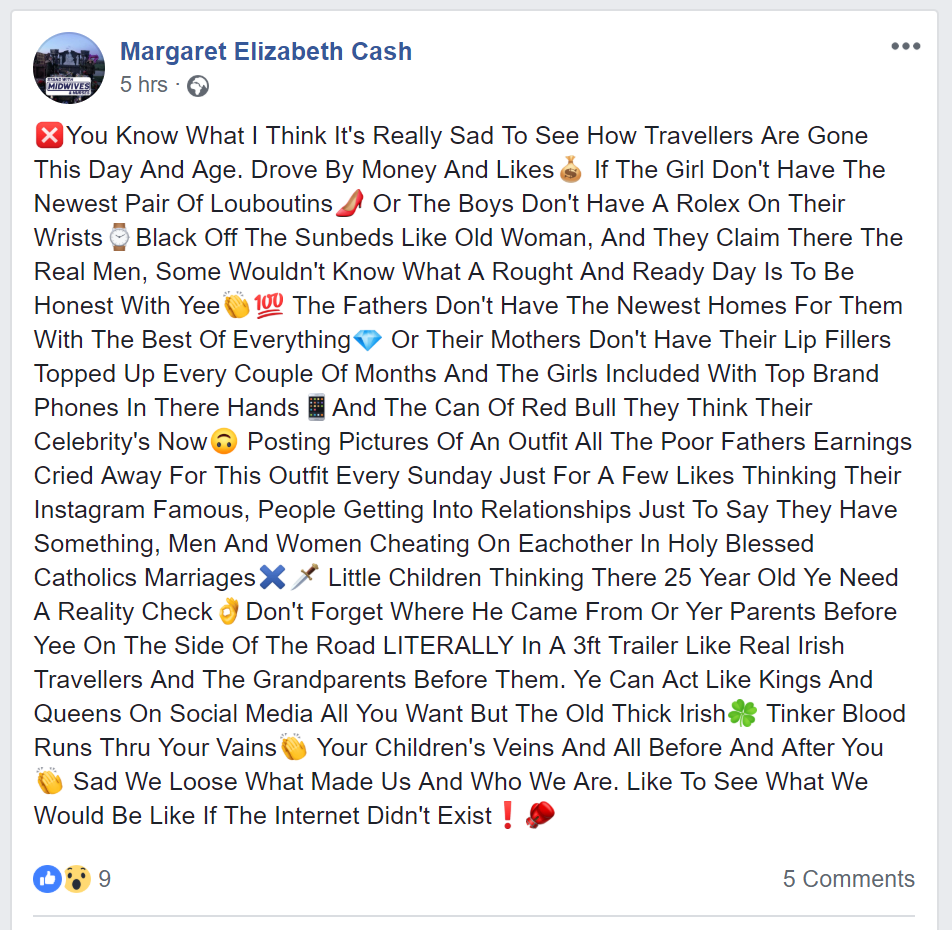The height and width of the screenshot is (930, 952).
Task: Open the post options menu via three dots
Action: [x=905, y=46]
